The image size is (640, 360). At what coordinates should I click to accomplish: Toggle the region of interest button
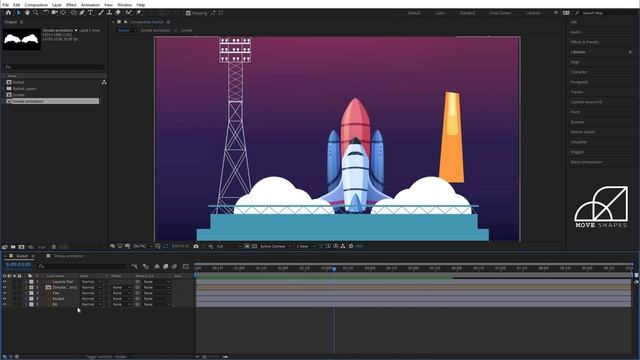click(247, 246)
